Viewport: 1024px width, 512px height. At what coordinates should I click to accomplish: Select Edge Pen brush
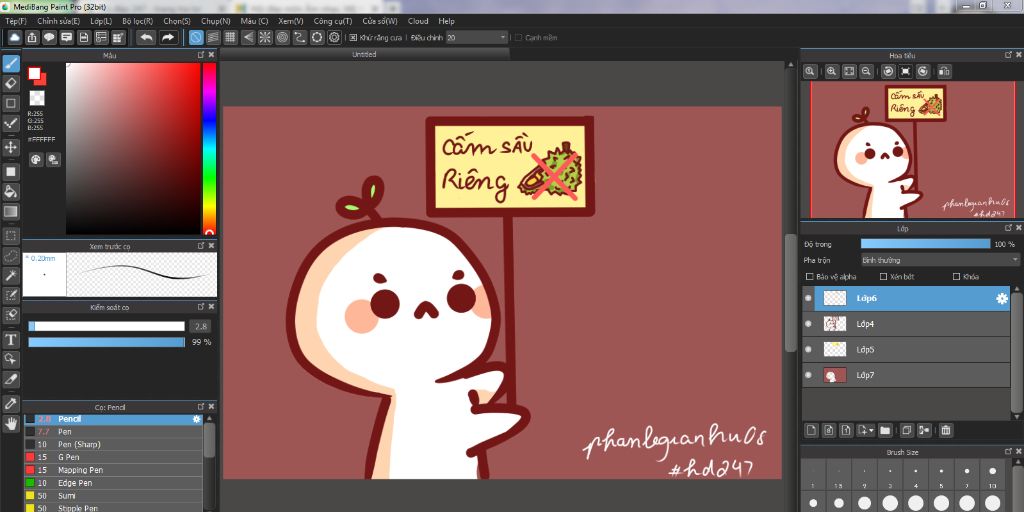(x=113, y=483)
